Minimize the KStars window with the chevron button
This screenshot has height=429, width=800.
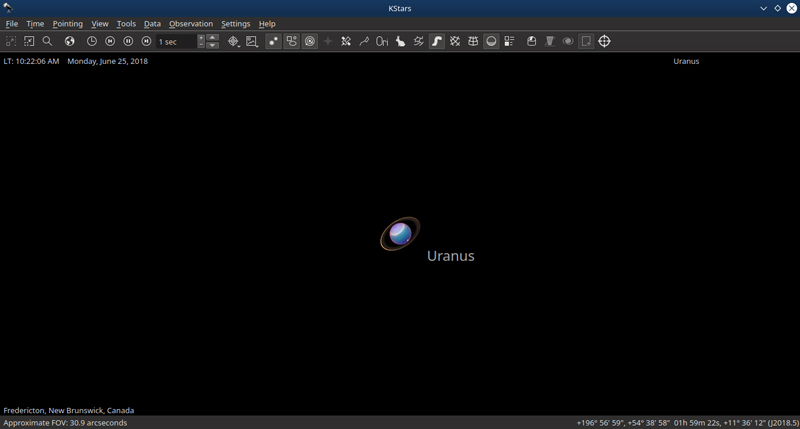(x=763, y=8)
